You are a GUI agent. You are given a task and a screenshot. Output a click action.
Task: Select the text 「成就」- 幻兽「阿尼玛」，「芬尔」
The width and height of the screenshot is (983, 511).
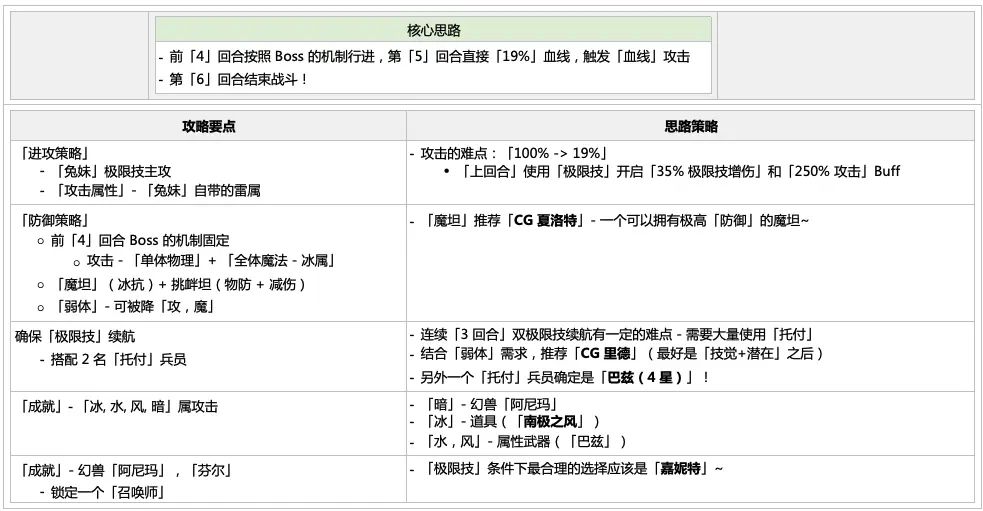pyautogui.click(x=125, y=470)
